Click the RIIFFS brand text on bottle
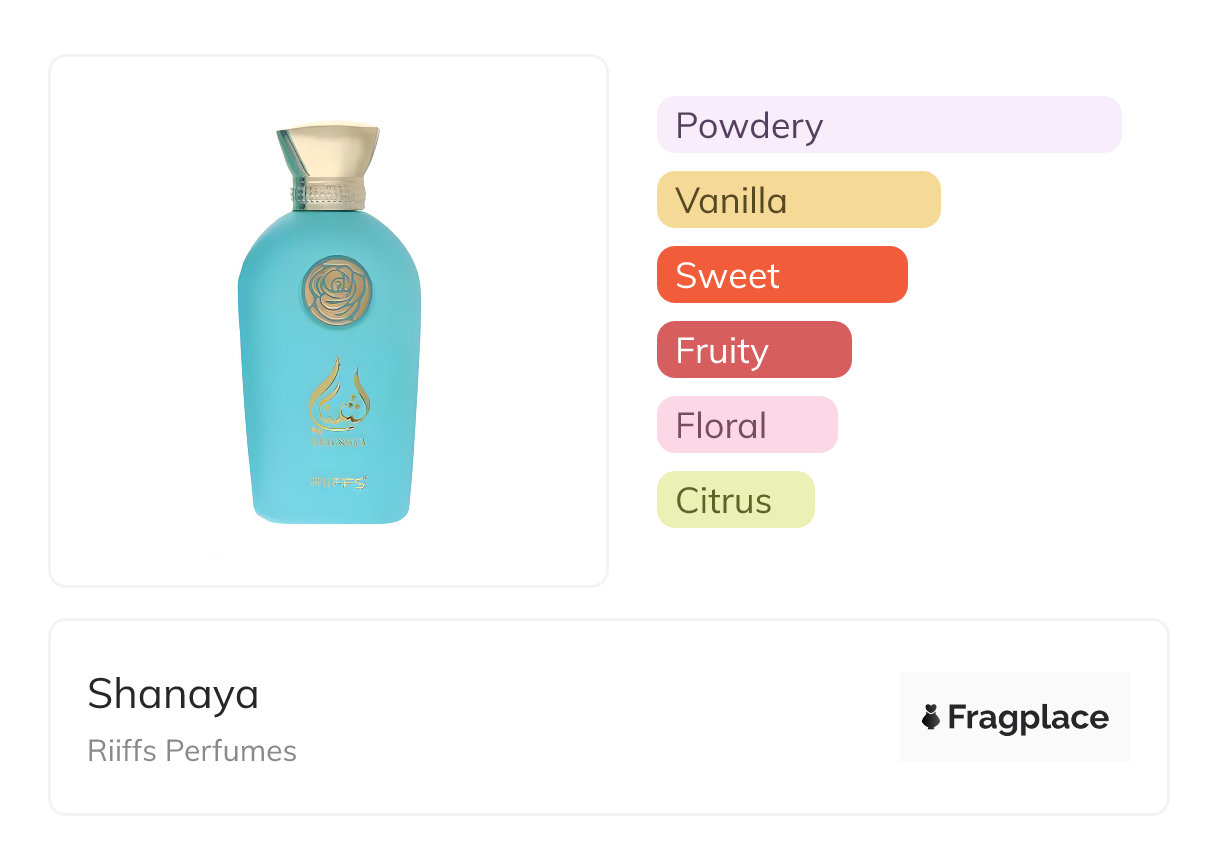 [338, 483]
